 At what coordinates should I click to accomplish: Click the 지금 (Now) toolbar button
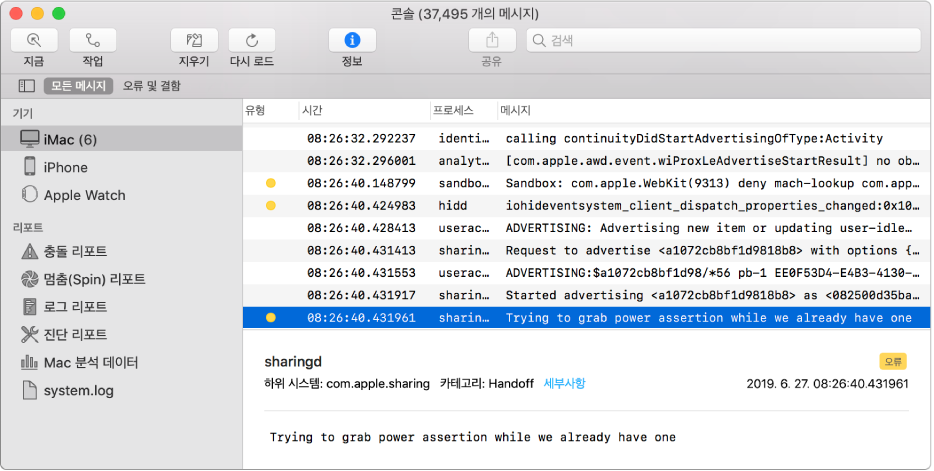pos(34,40)
